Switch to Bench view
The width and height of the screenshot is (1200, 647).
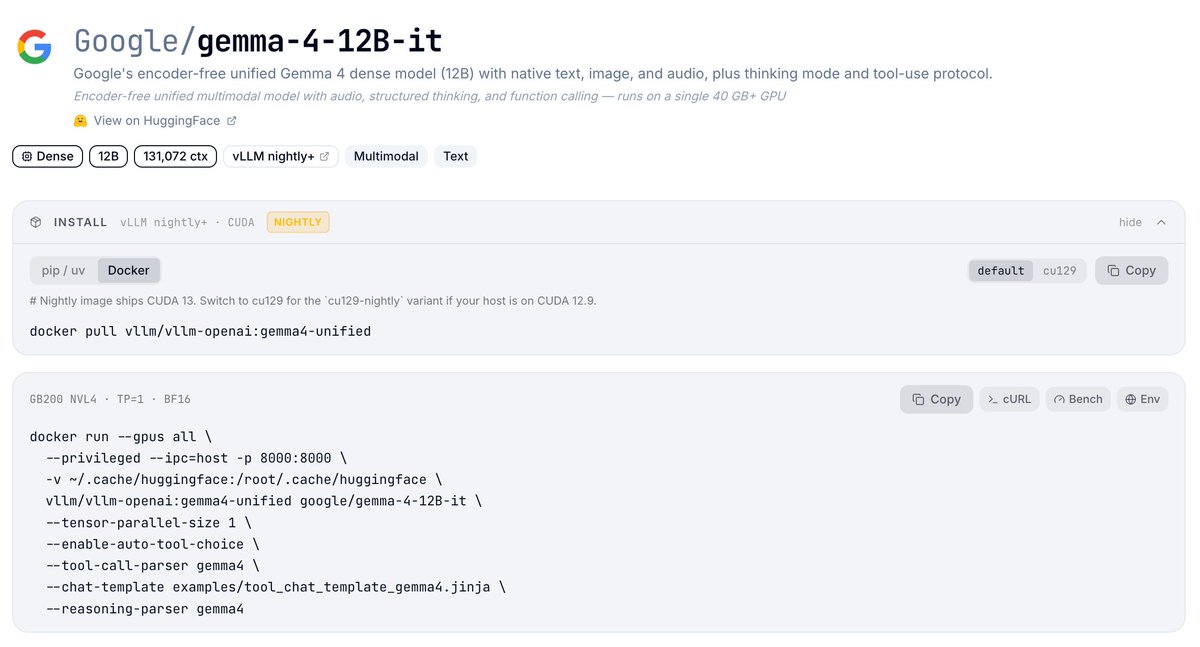click(1078, 399)
